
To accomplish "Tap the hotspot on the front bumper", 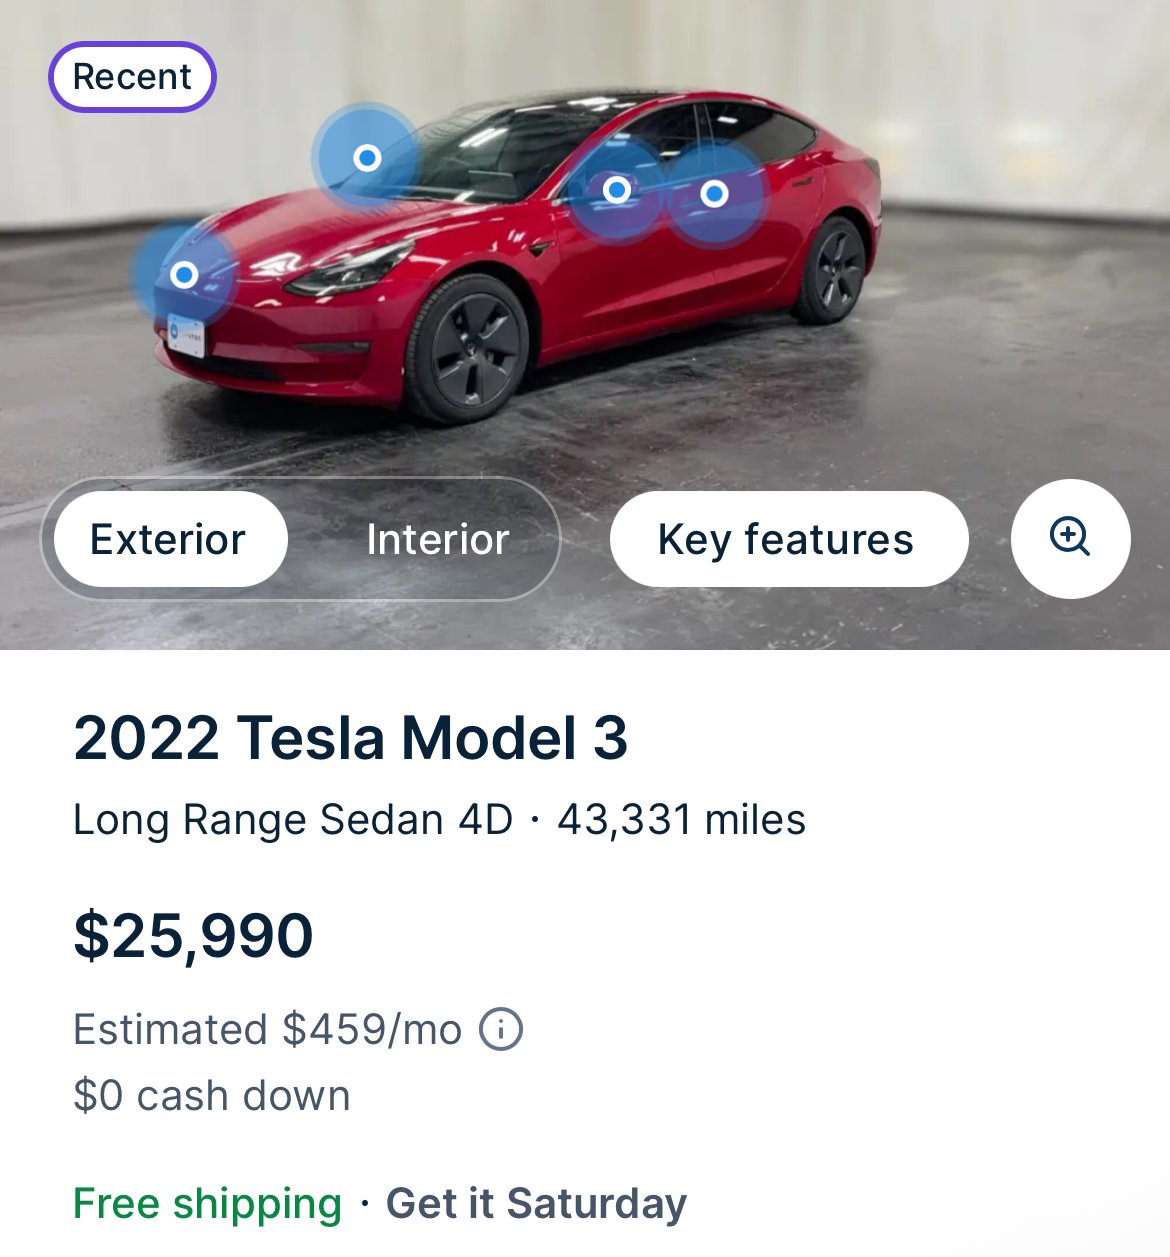I will point(184,274).
